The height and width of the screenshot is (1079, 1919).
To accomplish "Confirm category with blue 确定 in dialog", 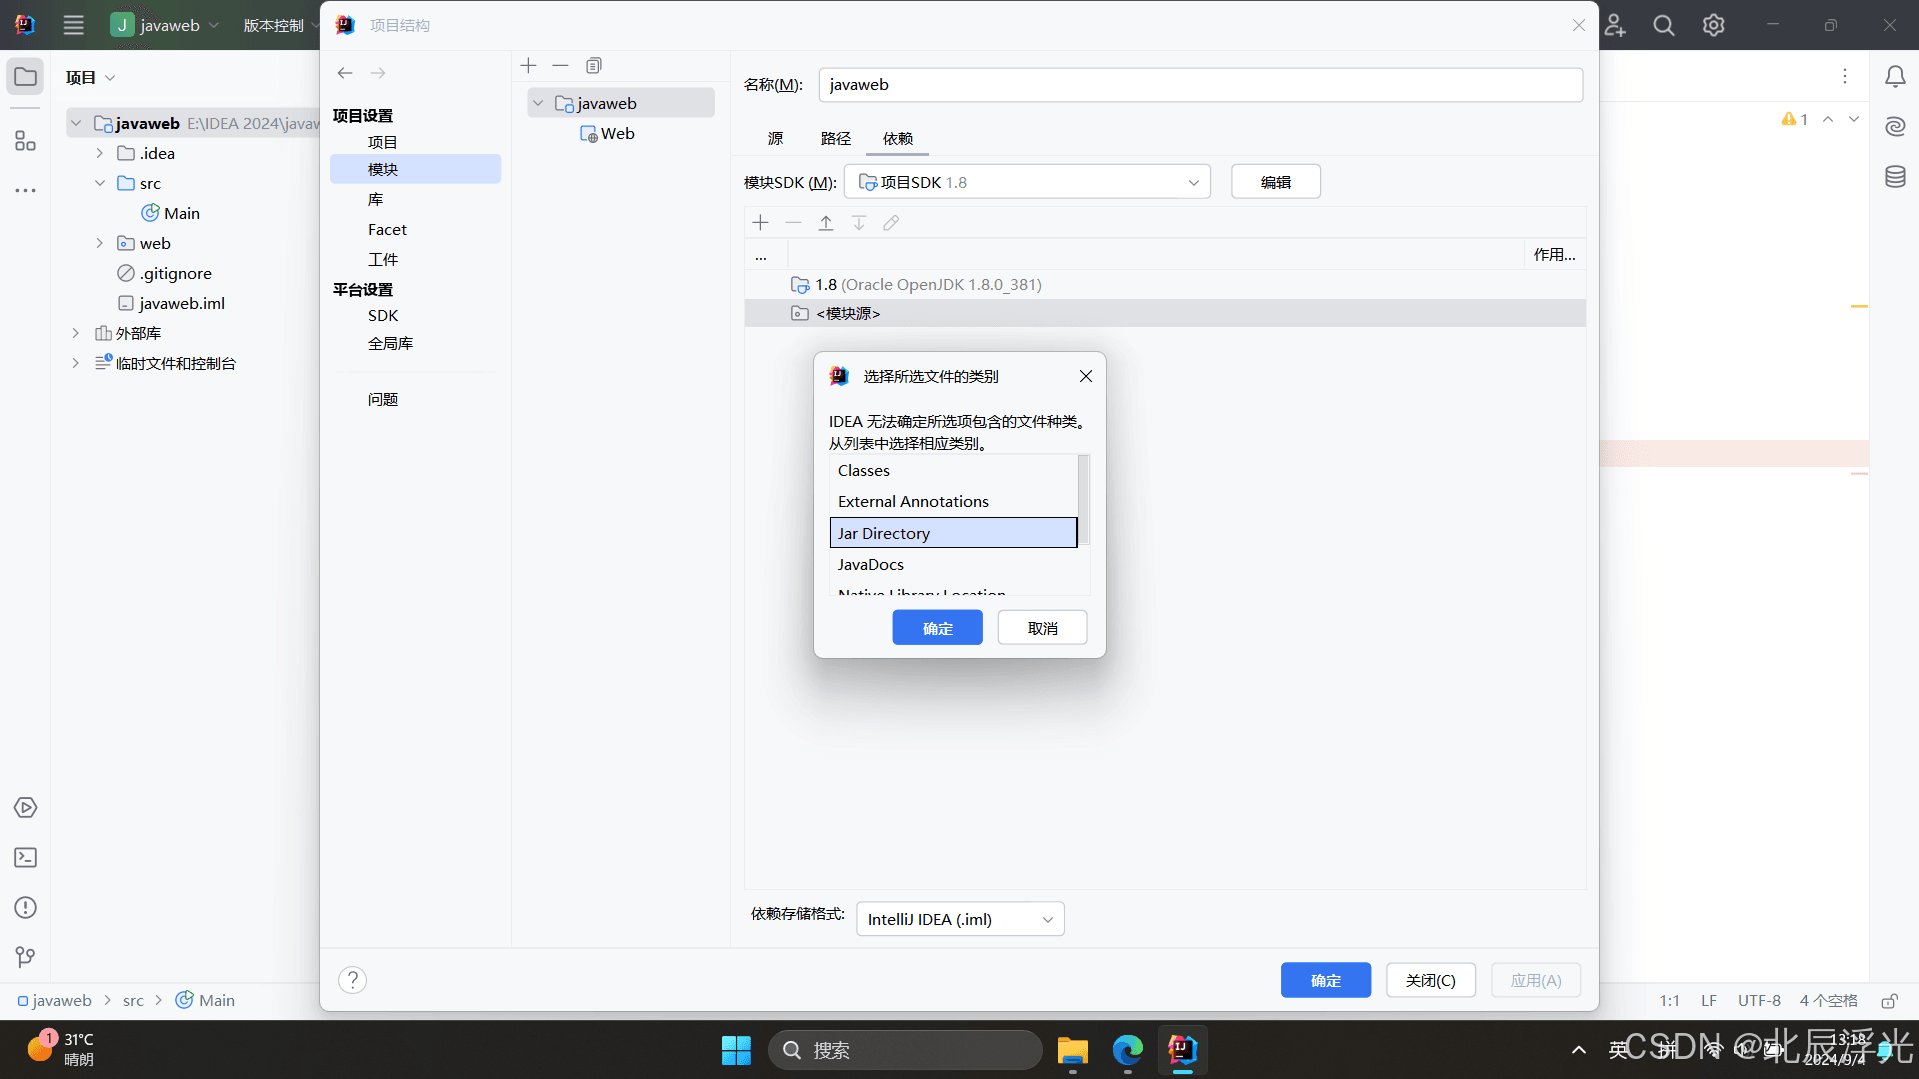I will (x=937, y=628).
